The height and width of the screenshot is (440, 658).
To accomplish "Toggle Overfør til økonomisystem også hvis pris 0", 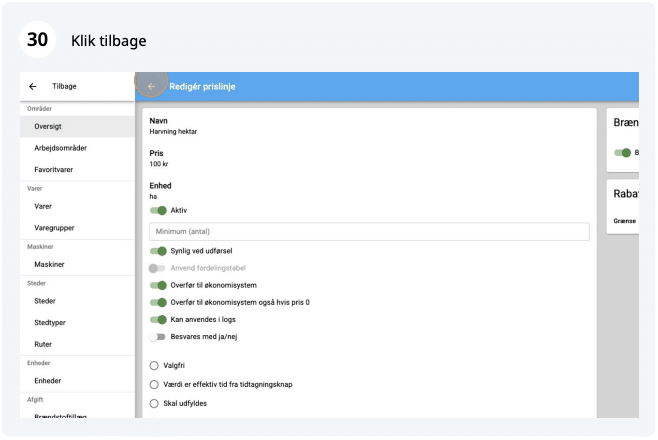I will pyautogui.click(x=158, y=302).
